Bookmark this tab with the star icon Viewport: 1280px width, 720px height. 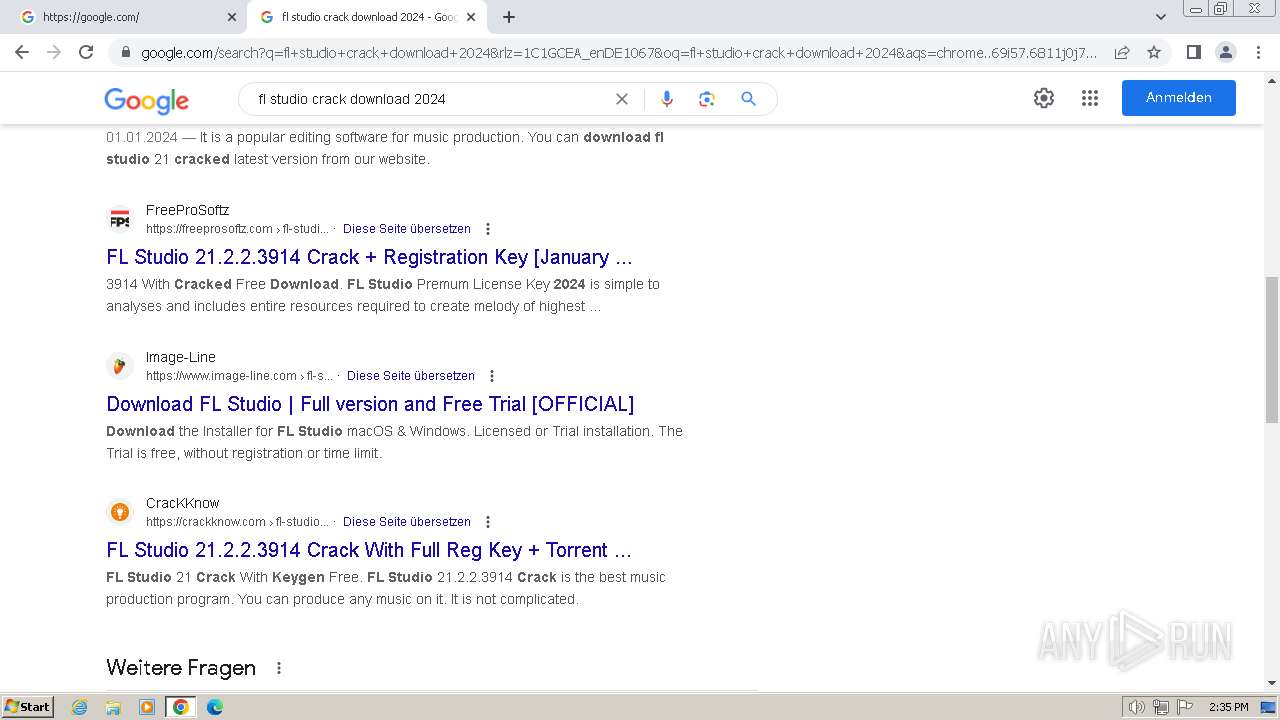click(1154, 53)
